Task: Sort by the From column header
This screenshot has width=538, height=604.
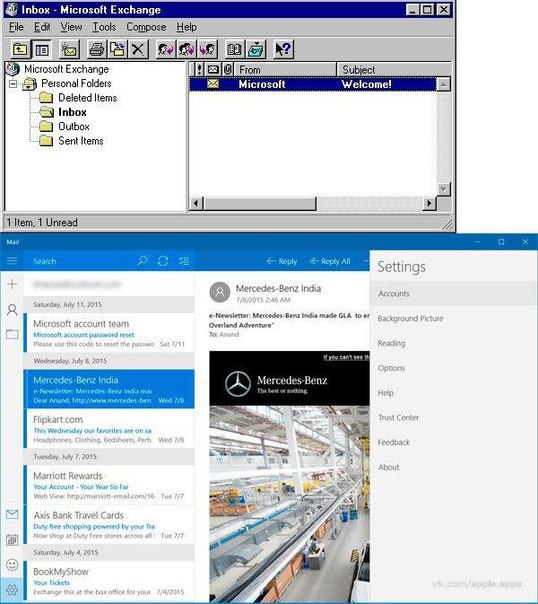Action: pos(285,70)
